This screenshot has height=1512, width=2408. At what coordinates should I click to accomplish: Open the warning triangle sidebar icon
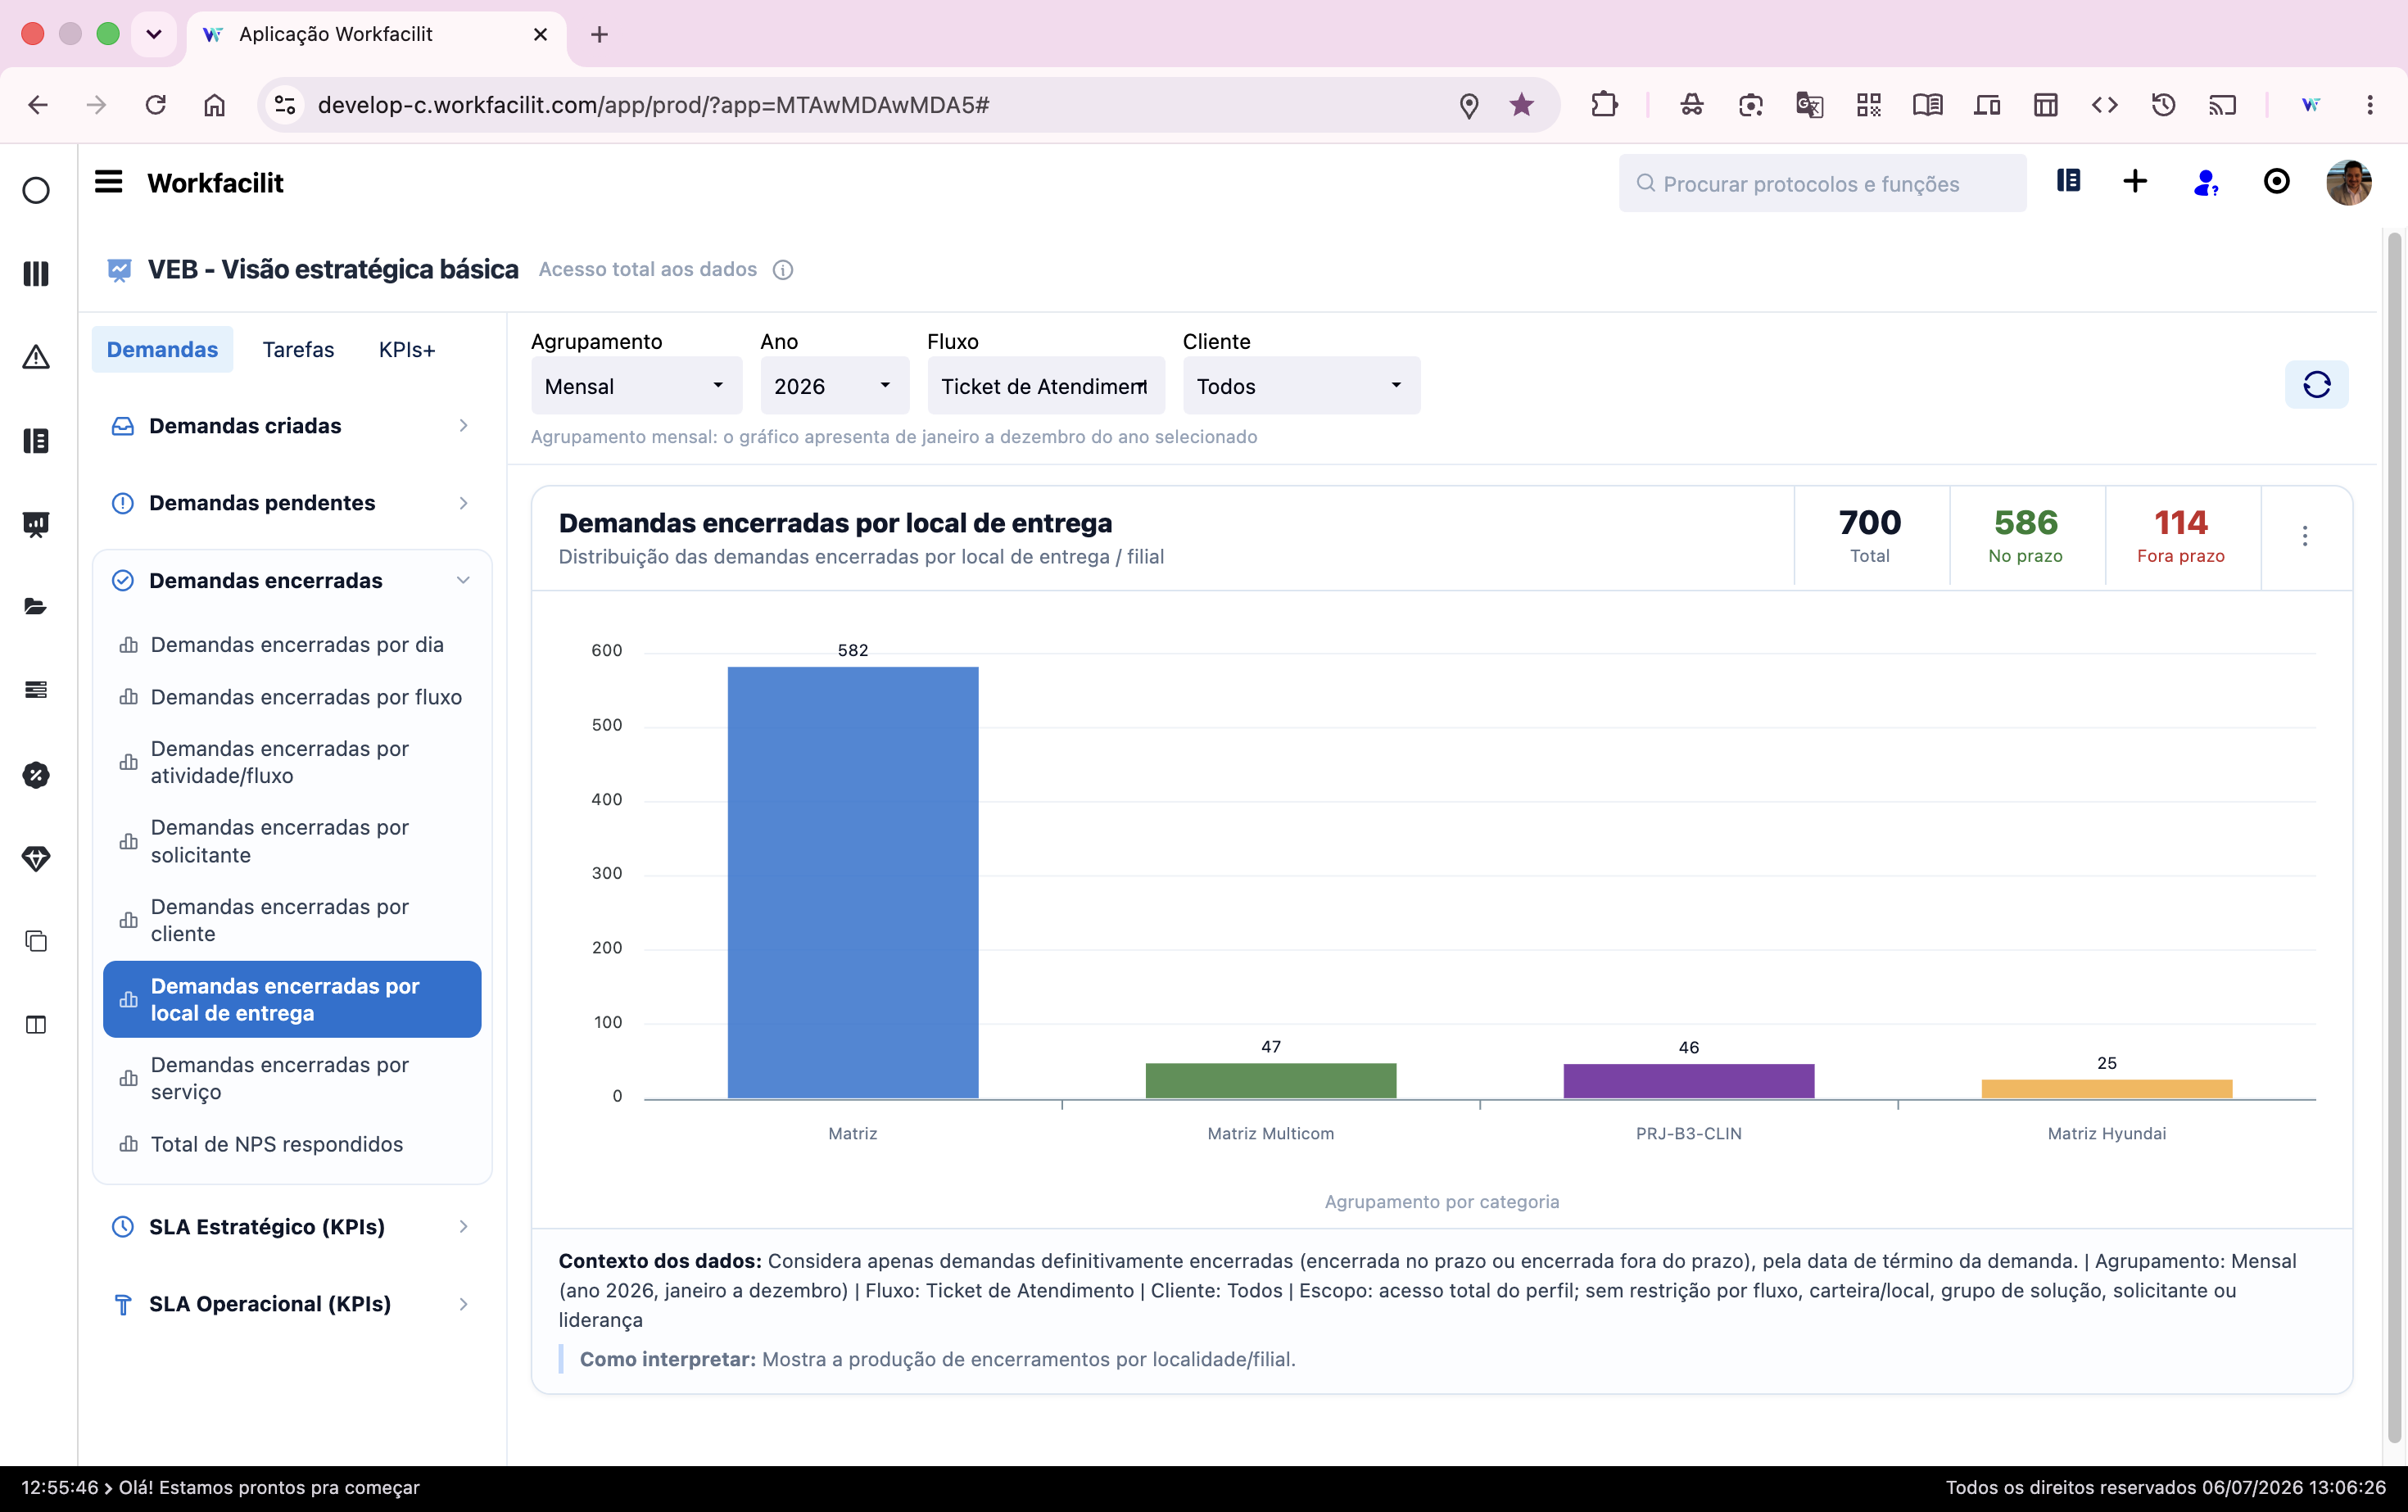[36, 357]
